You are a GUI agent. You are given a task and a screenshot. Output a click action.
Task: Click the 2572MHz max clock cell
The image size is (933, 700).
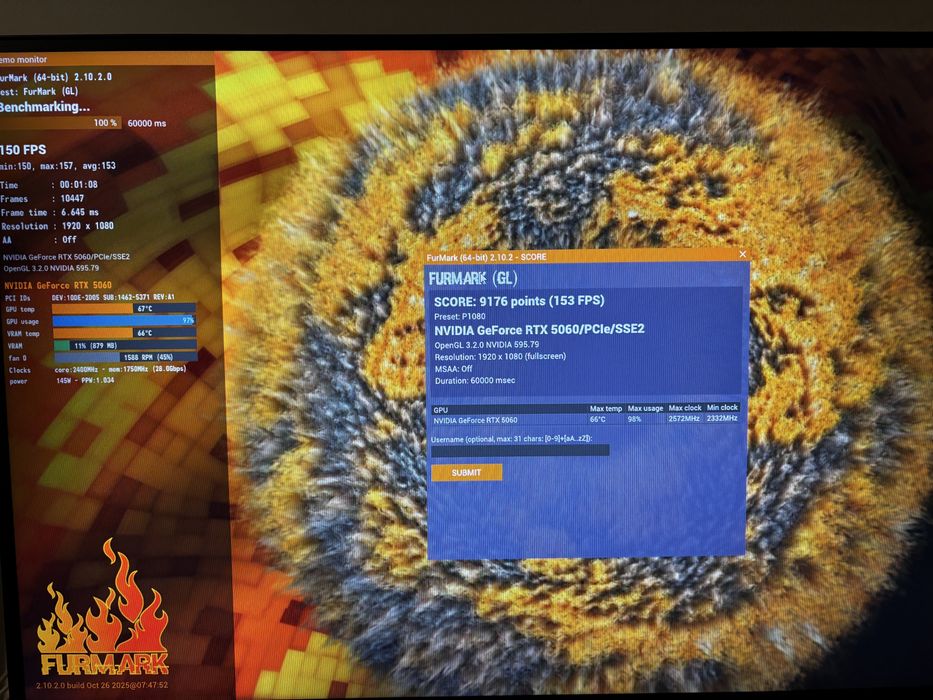[684, 418]
